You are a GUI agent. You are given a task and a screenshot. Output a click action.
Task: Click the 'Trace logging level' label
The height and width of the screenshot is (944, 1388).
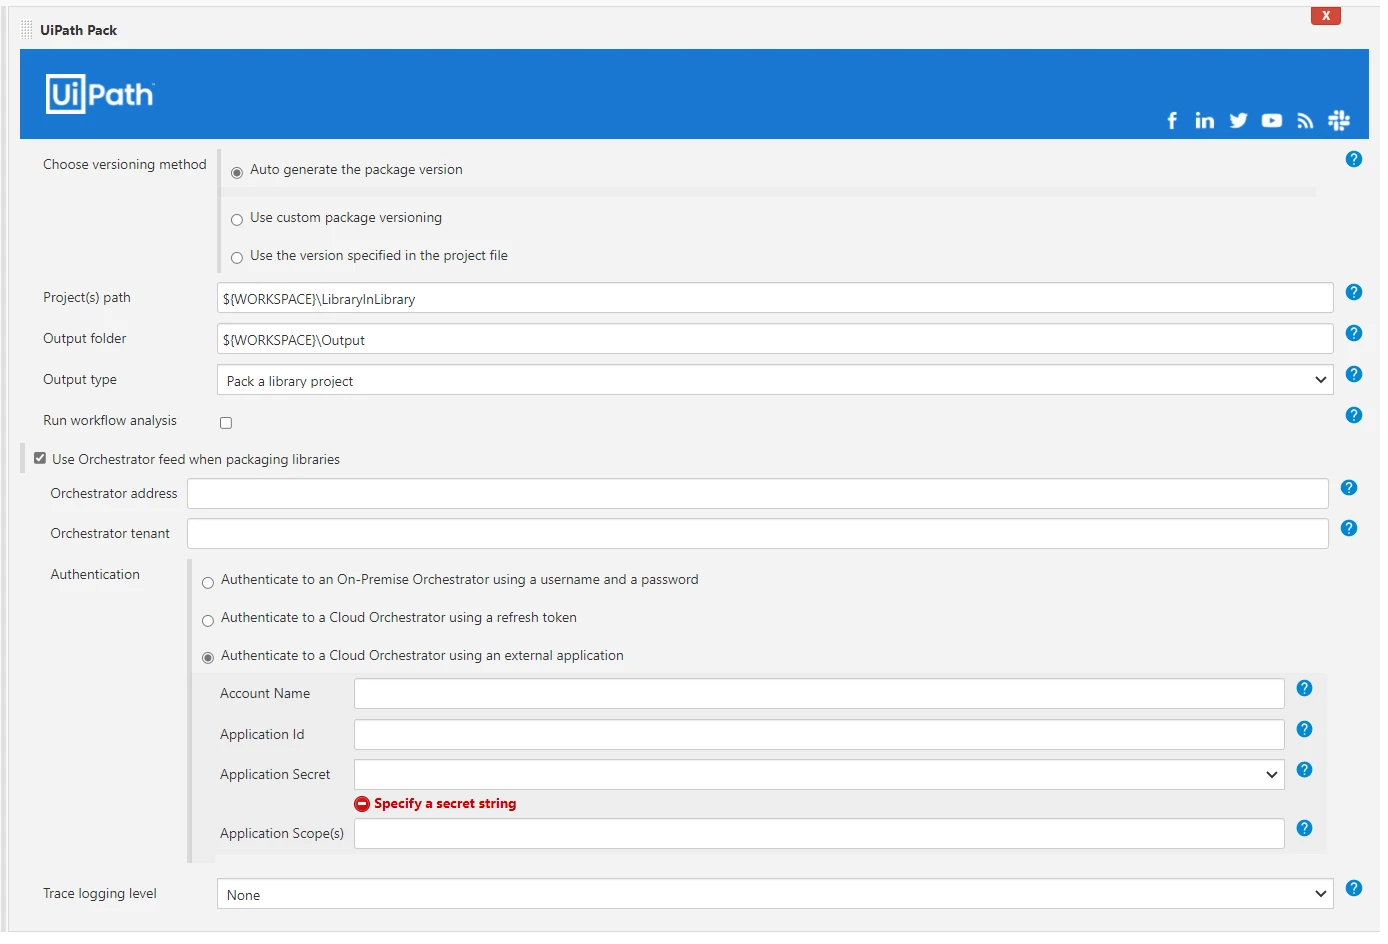point(100,893)
